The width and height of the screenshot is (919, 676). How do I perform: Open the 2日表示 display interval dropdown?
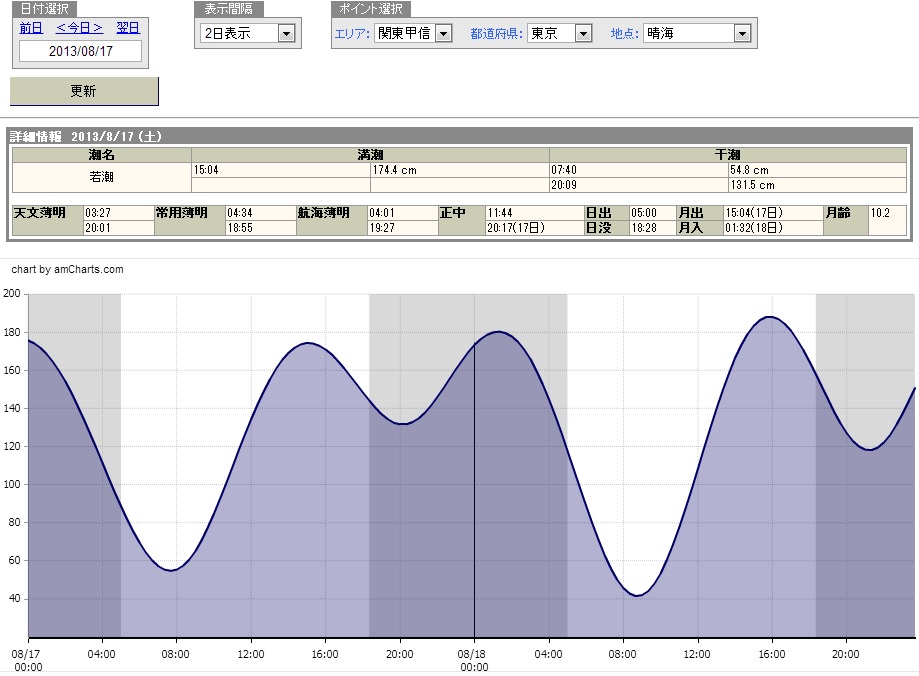tap(247, 33)
